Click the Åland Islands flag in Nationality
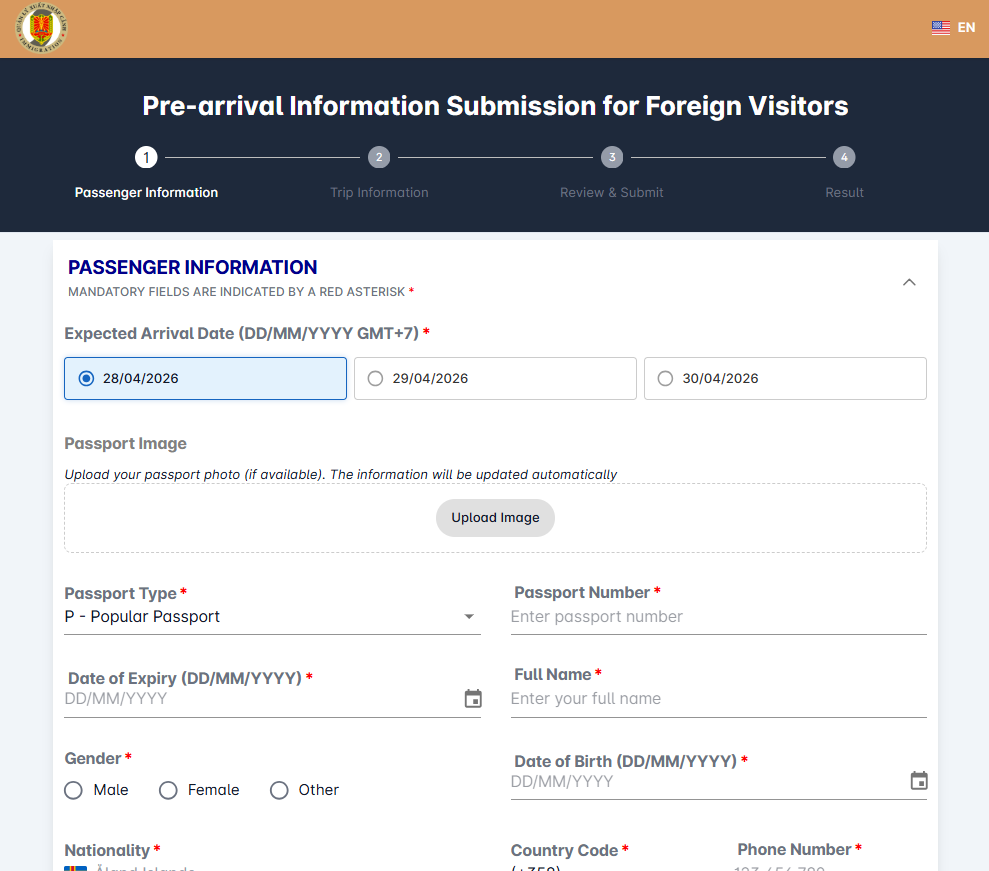 click(75, 868)
